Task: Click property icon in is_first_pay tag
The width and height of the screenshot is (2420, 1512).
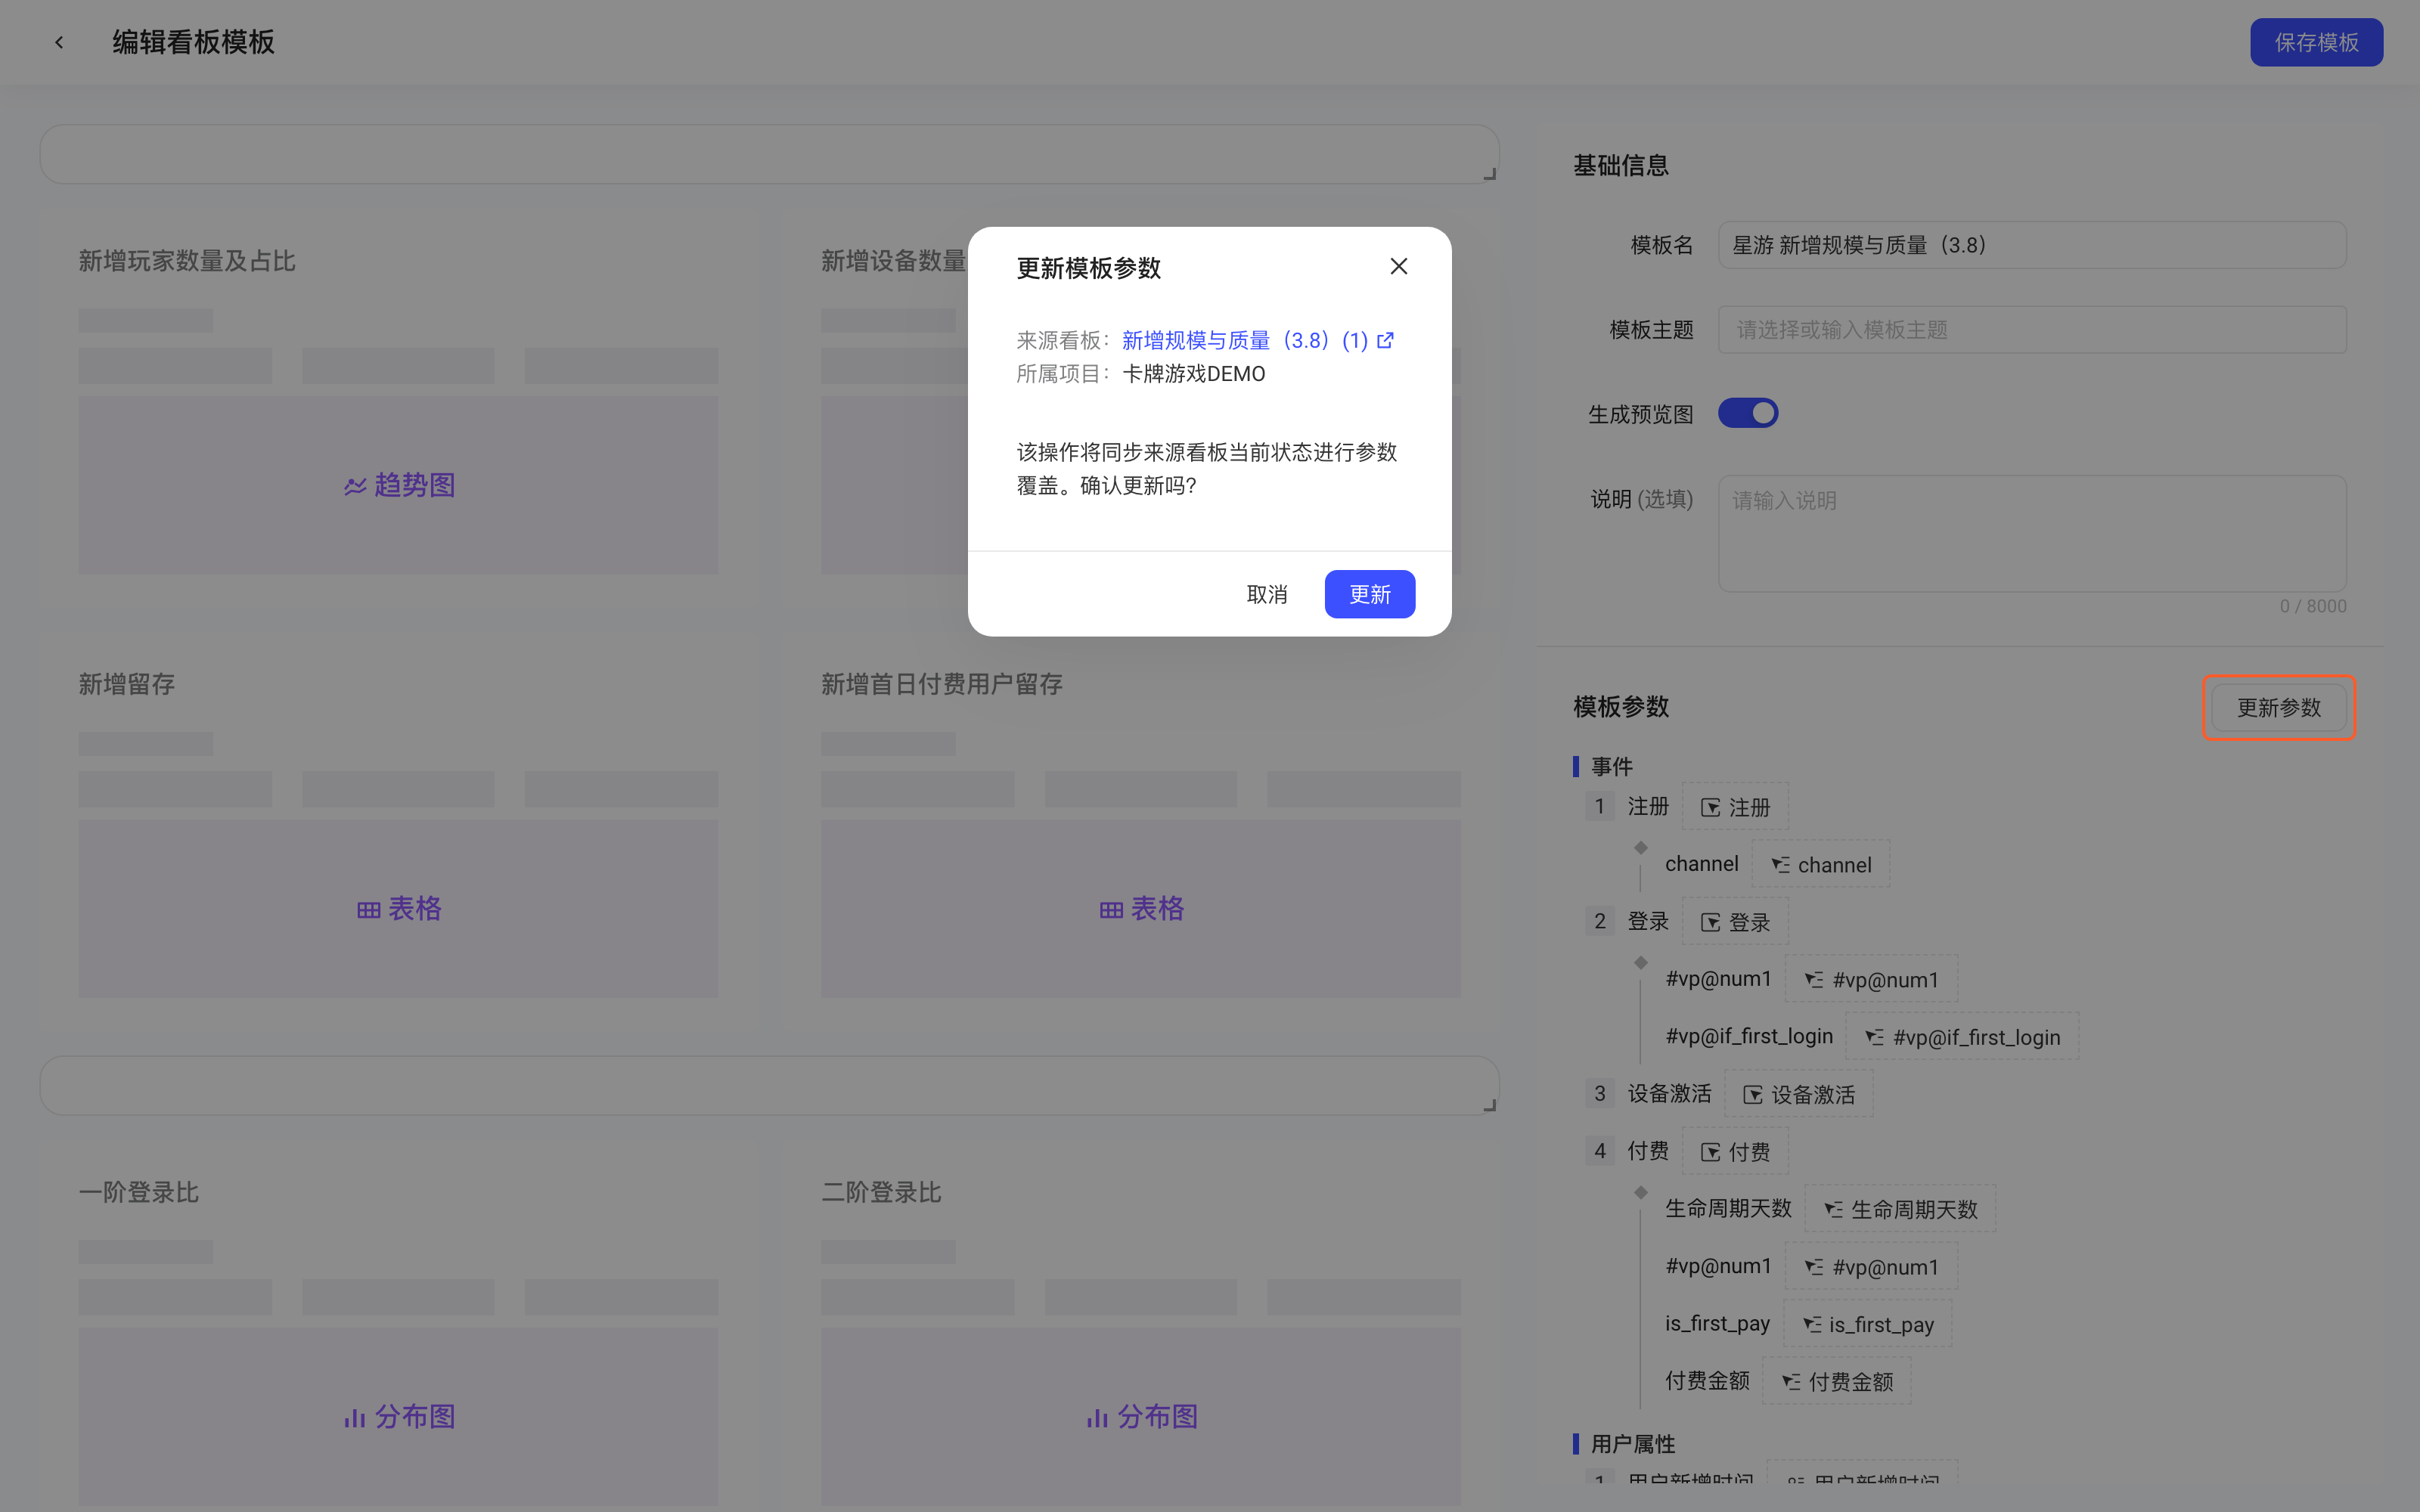Action: (1811, 1325)
